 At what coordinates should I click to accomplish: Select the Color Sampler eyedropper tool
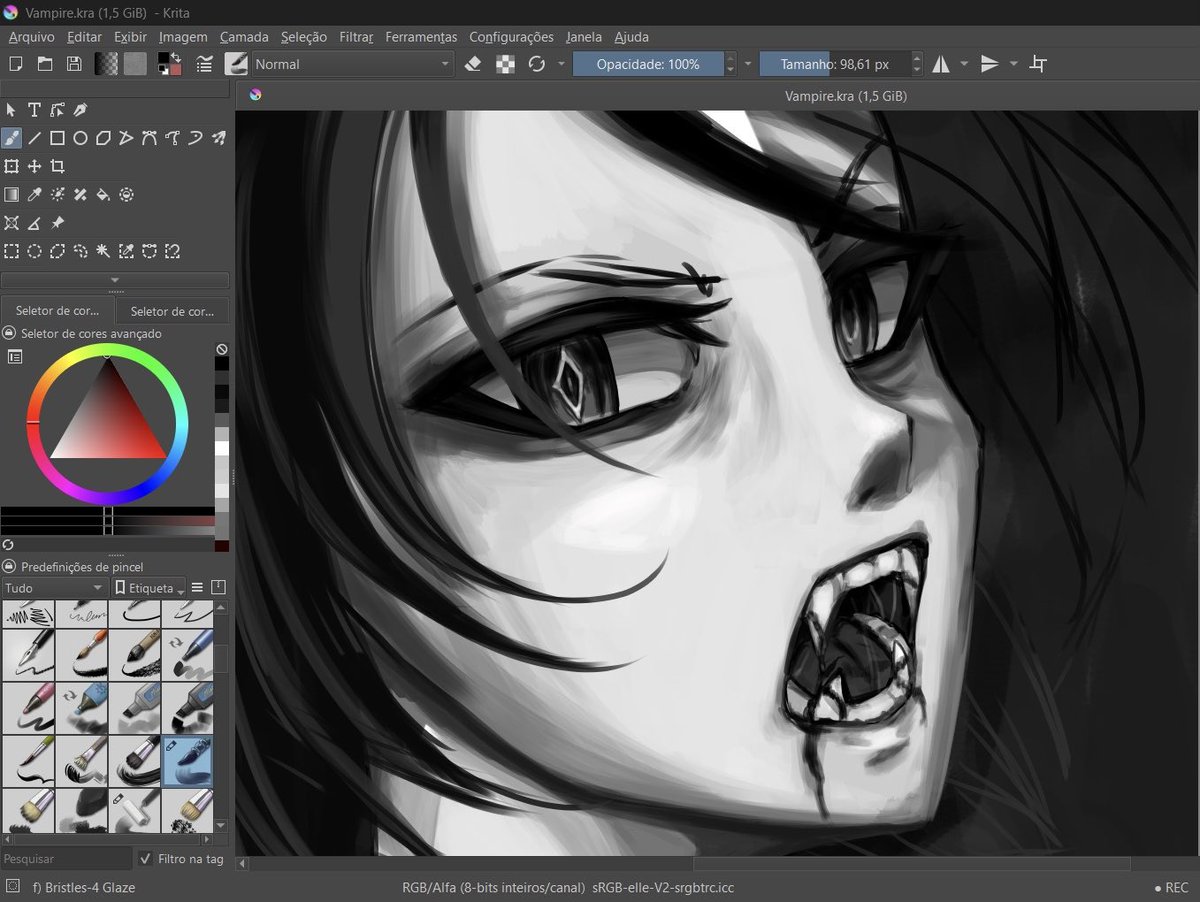34,194
